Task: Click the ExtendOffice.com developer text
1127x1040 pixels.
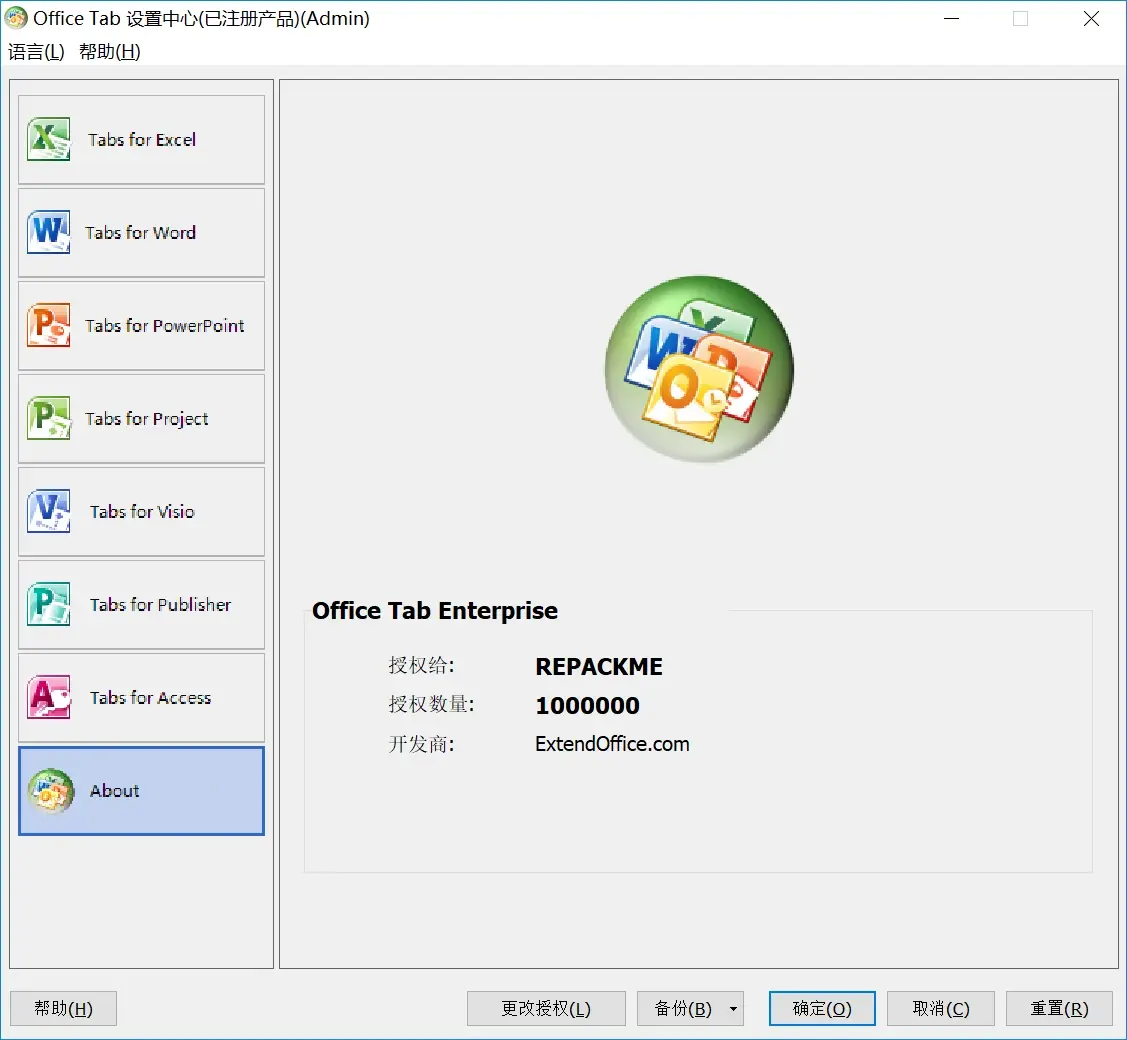Action: click(612, 744)
